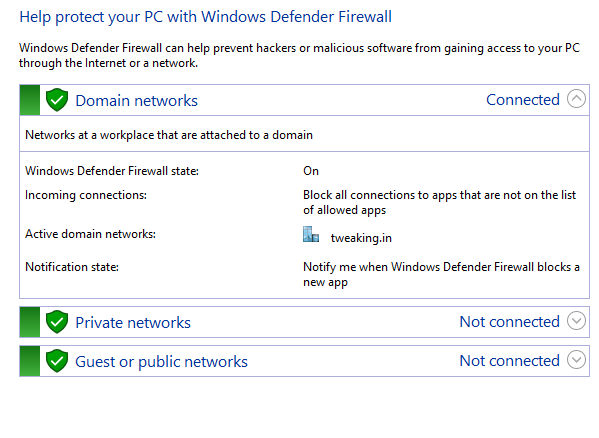Expand the Guest or public networks chevron

[576, 360]
